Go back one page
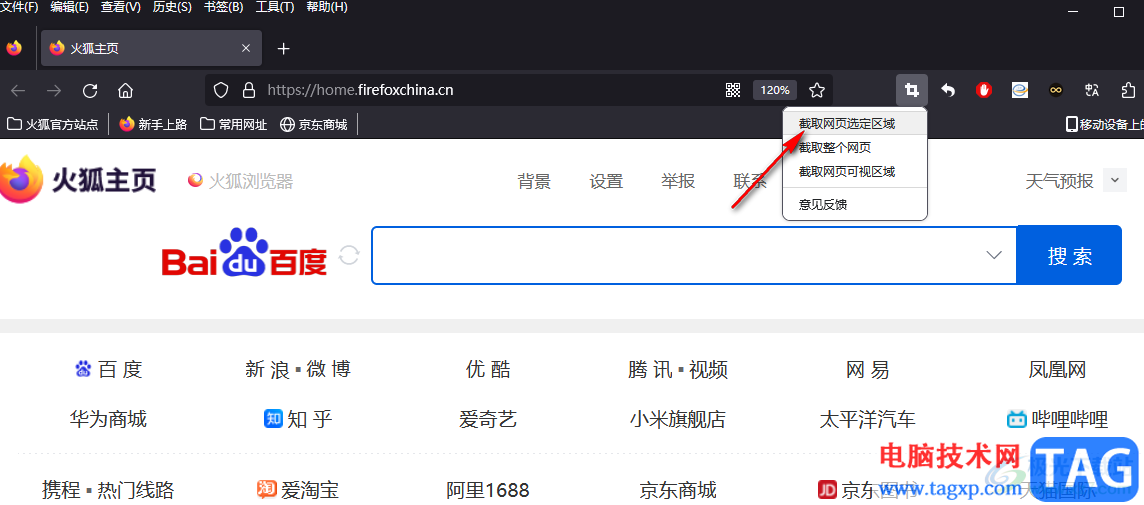 [x=18, y=90]
